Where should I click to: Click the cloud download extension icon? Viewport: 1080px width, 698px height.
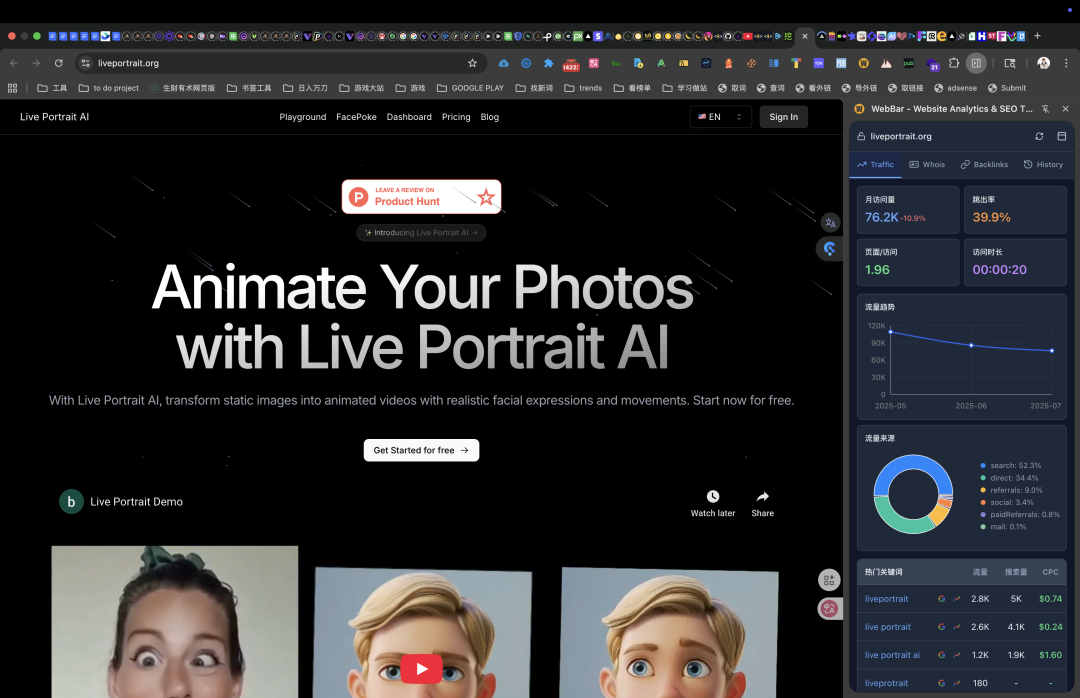point(503,63)
